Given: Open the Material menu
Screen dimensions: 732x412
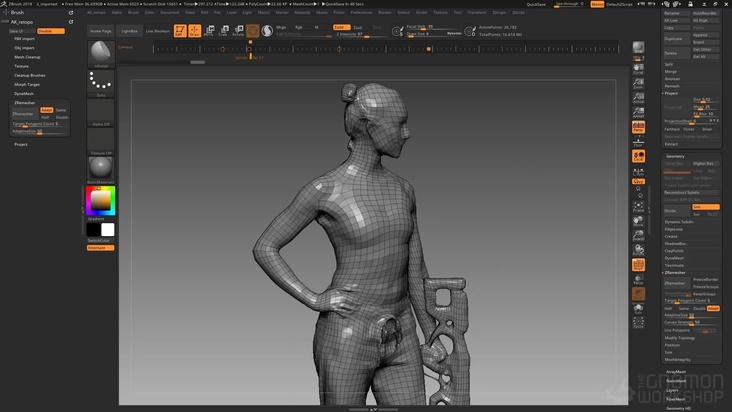Looking at the screenshot, I should click(302, 13).
